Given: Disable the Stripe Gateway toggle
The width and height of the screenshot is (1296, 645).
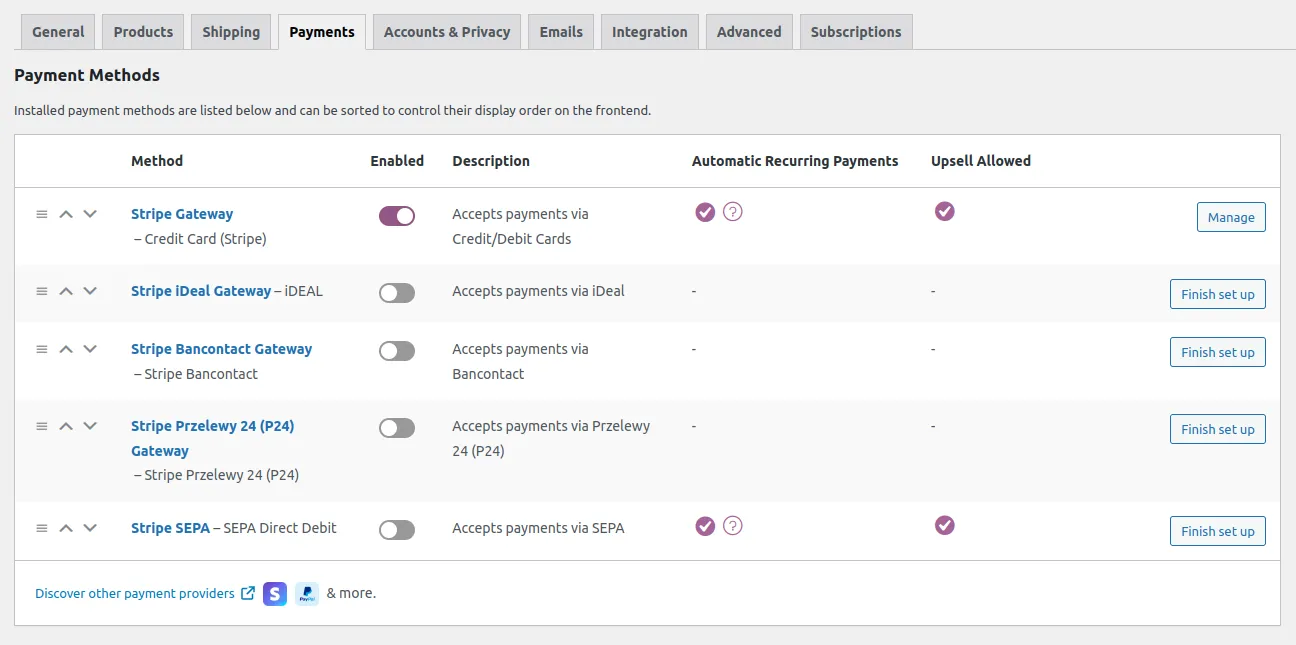Looking at the screenshot, I should pos(397,216).
